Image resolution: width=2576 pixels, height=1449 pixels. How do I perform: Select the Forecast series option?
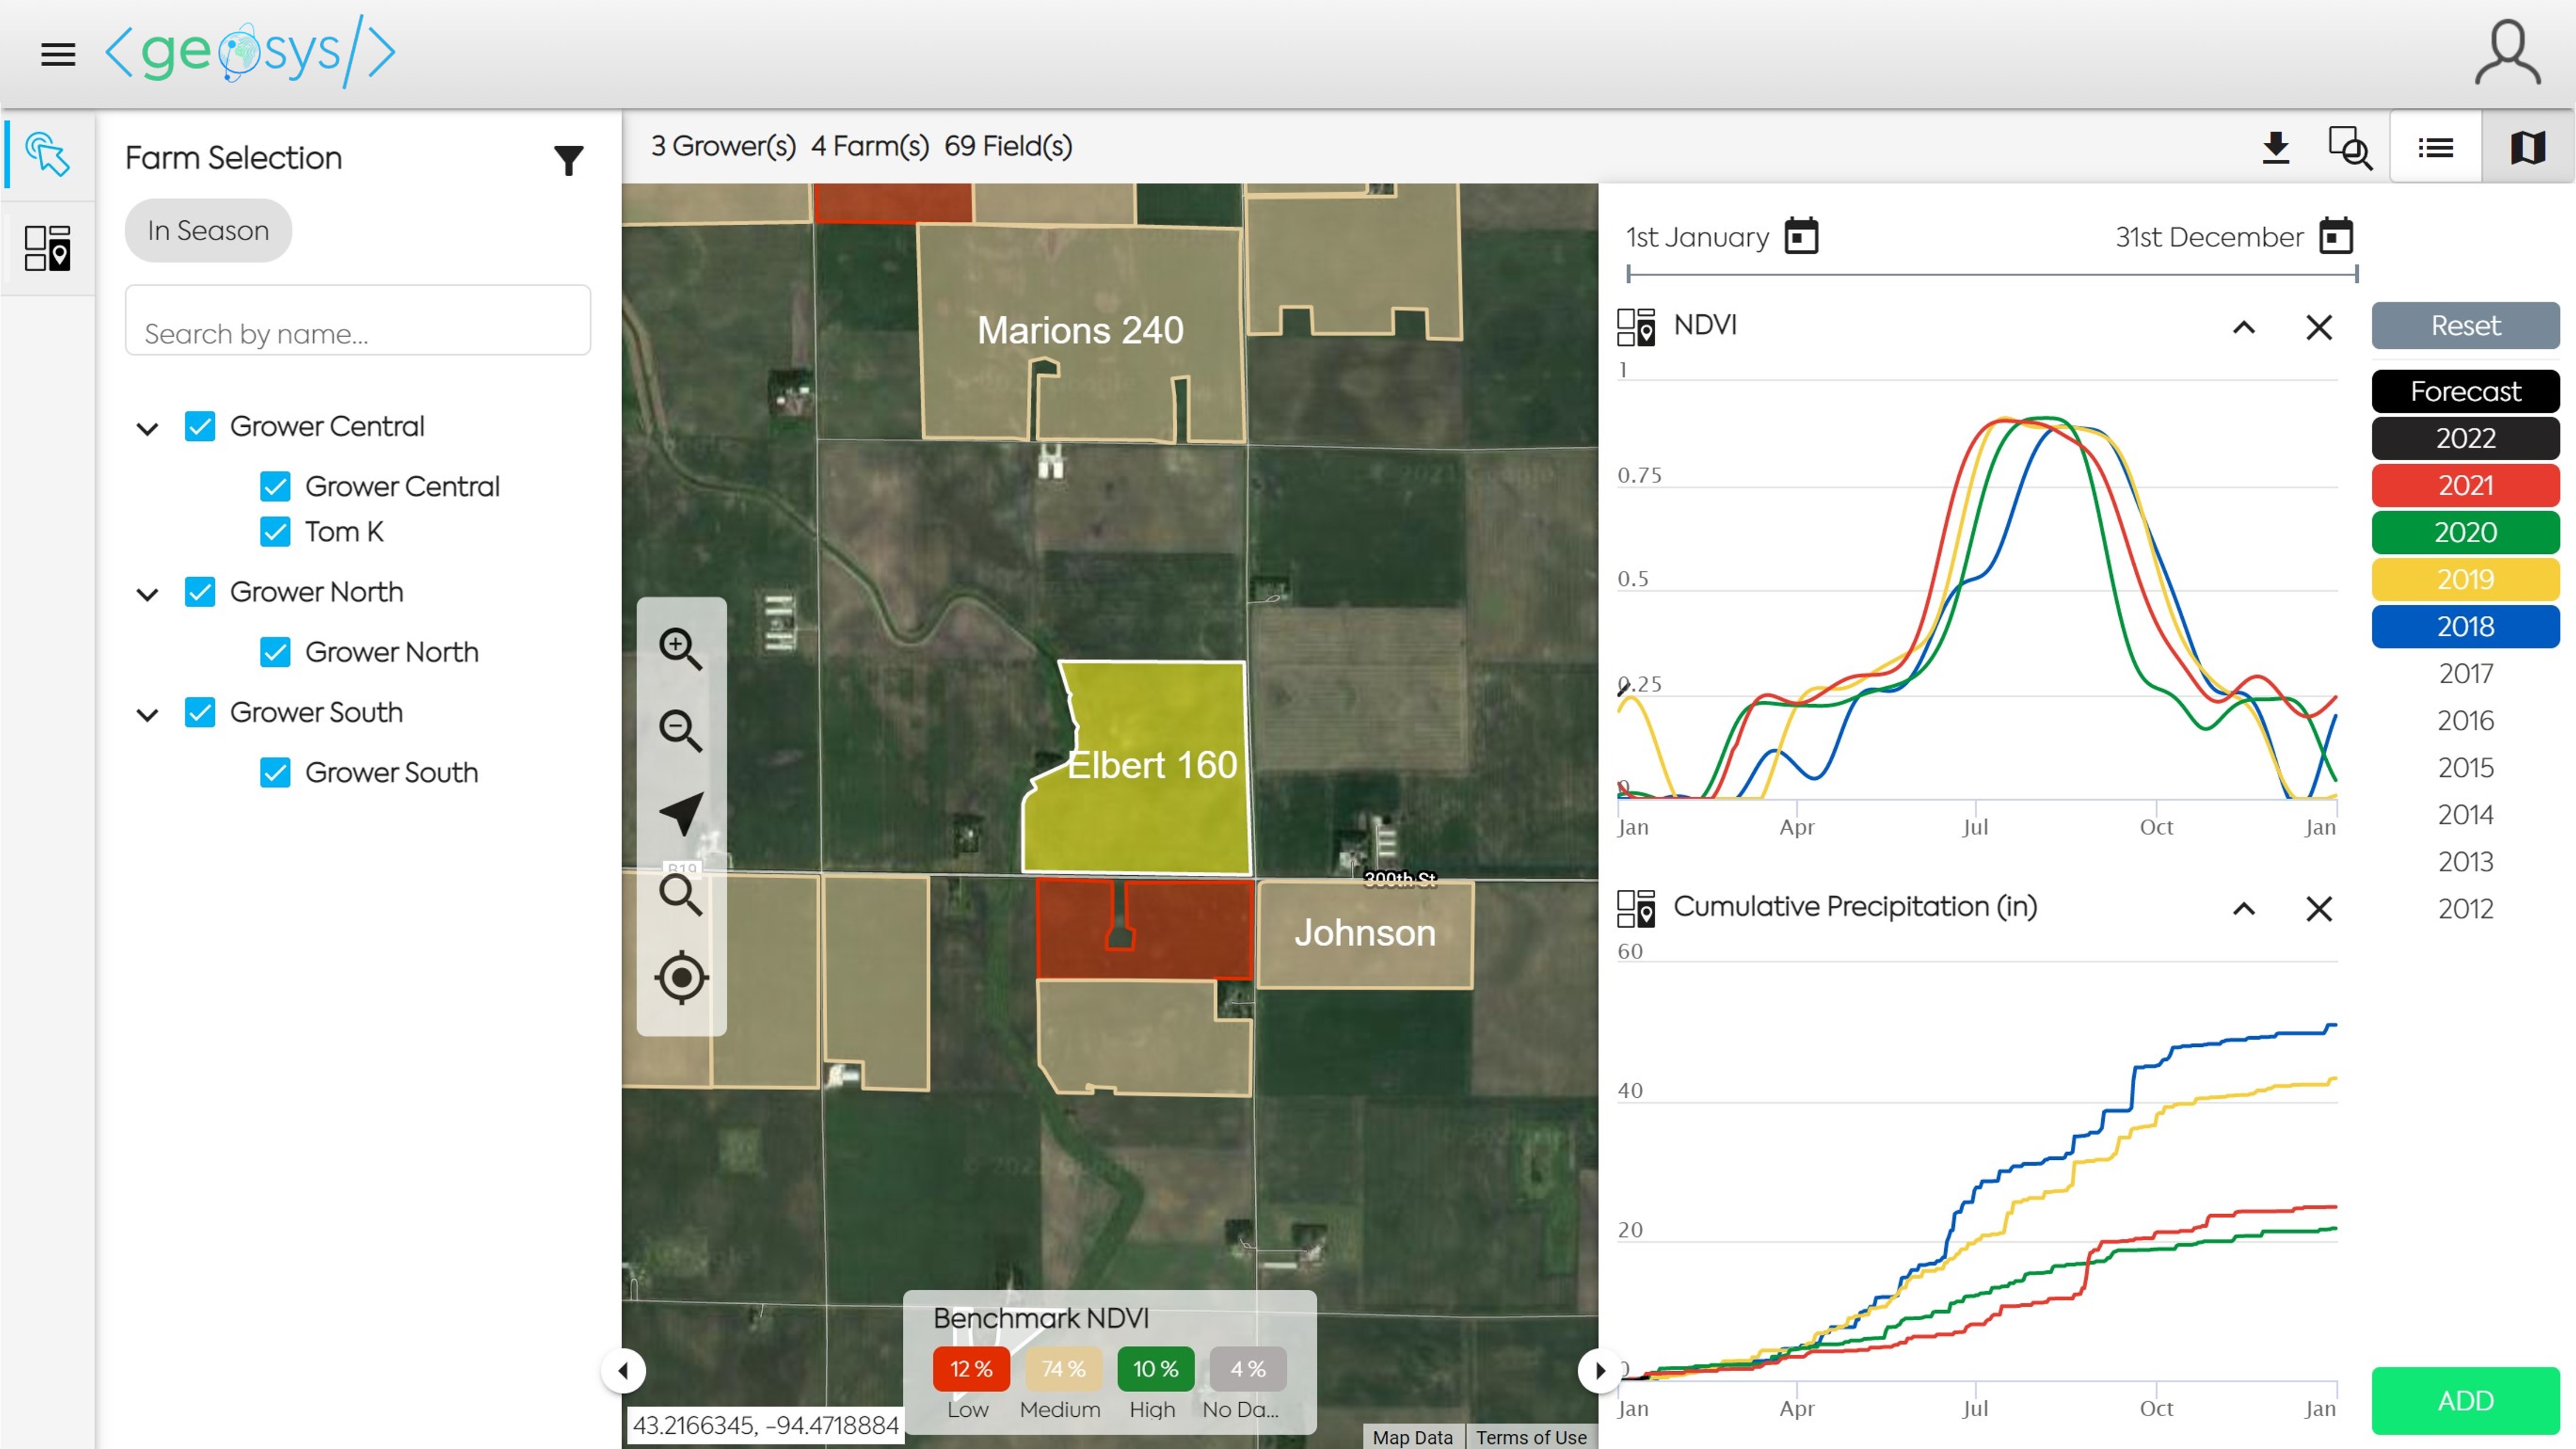point(2465,391)
